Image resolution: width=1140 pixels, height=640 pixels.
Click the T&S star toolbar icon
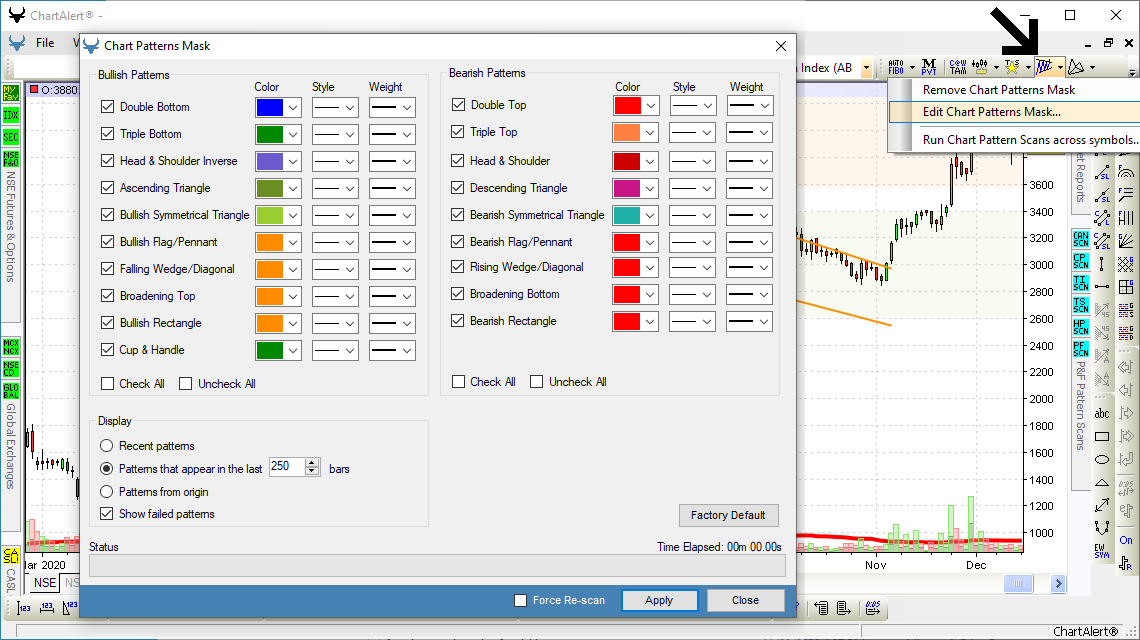[x=1012, y=67]
